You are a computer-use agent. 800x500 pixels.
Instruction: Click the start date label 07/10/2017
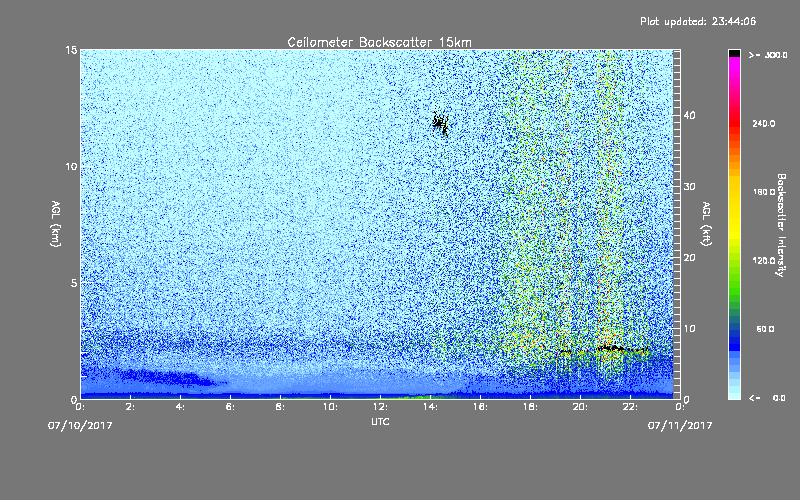pyautogui.click(x=80, y=425)
